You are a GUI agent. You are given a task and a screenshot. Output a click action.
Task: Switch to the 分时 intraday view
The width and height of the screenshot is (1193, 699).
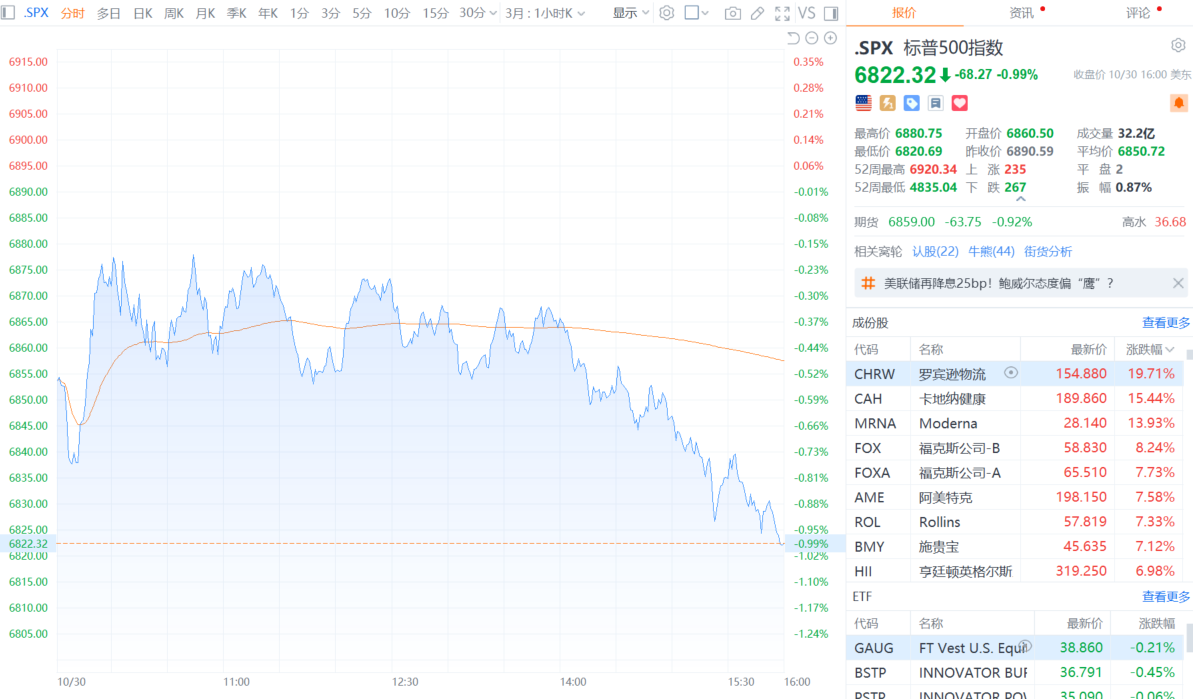coord(72,13)
